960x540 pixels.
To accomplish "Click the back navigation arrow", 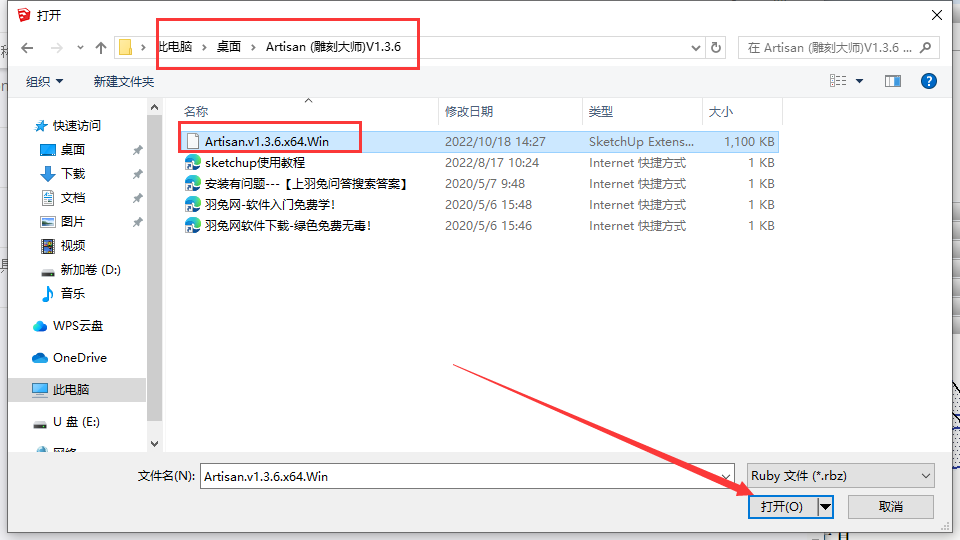I will (x=27, y=48).
